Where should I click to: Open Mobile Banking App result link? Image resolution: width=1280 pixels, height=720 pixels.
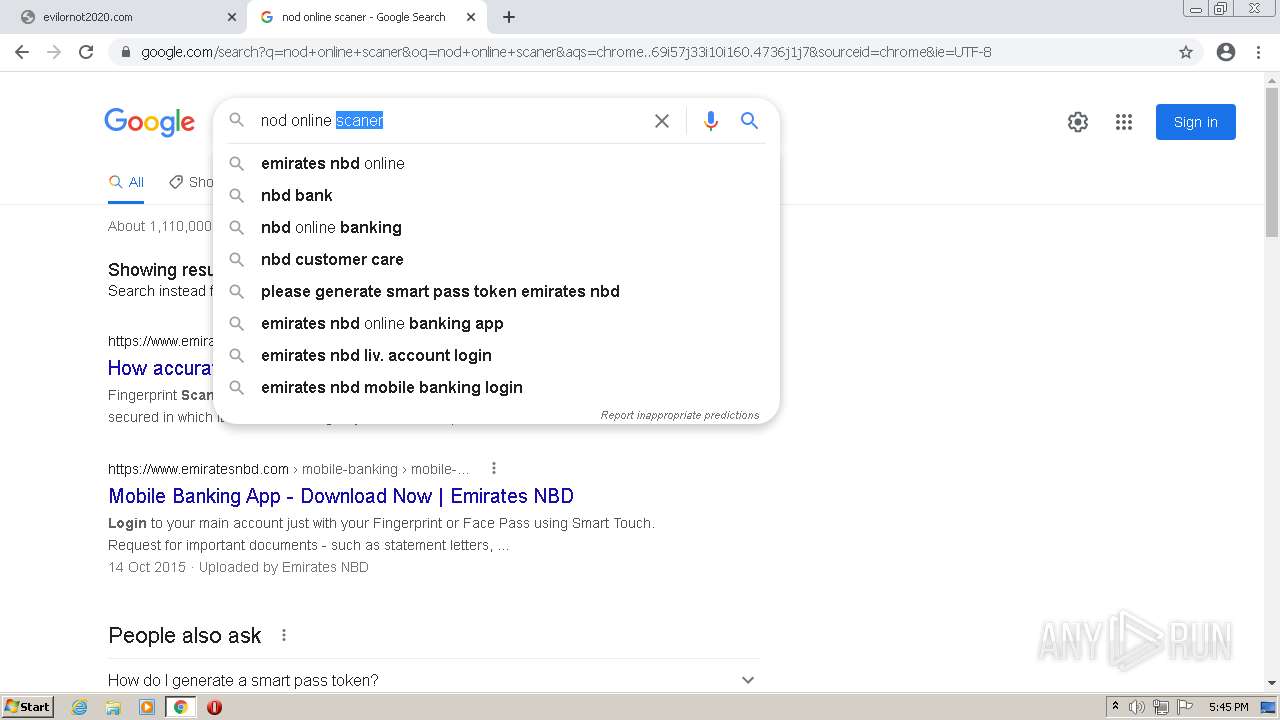341,496
